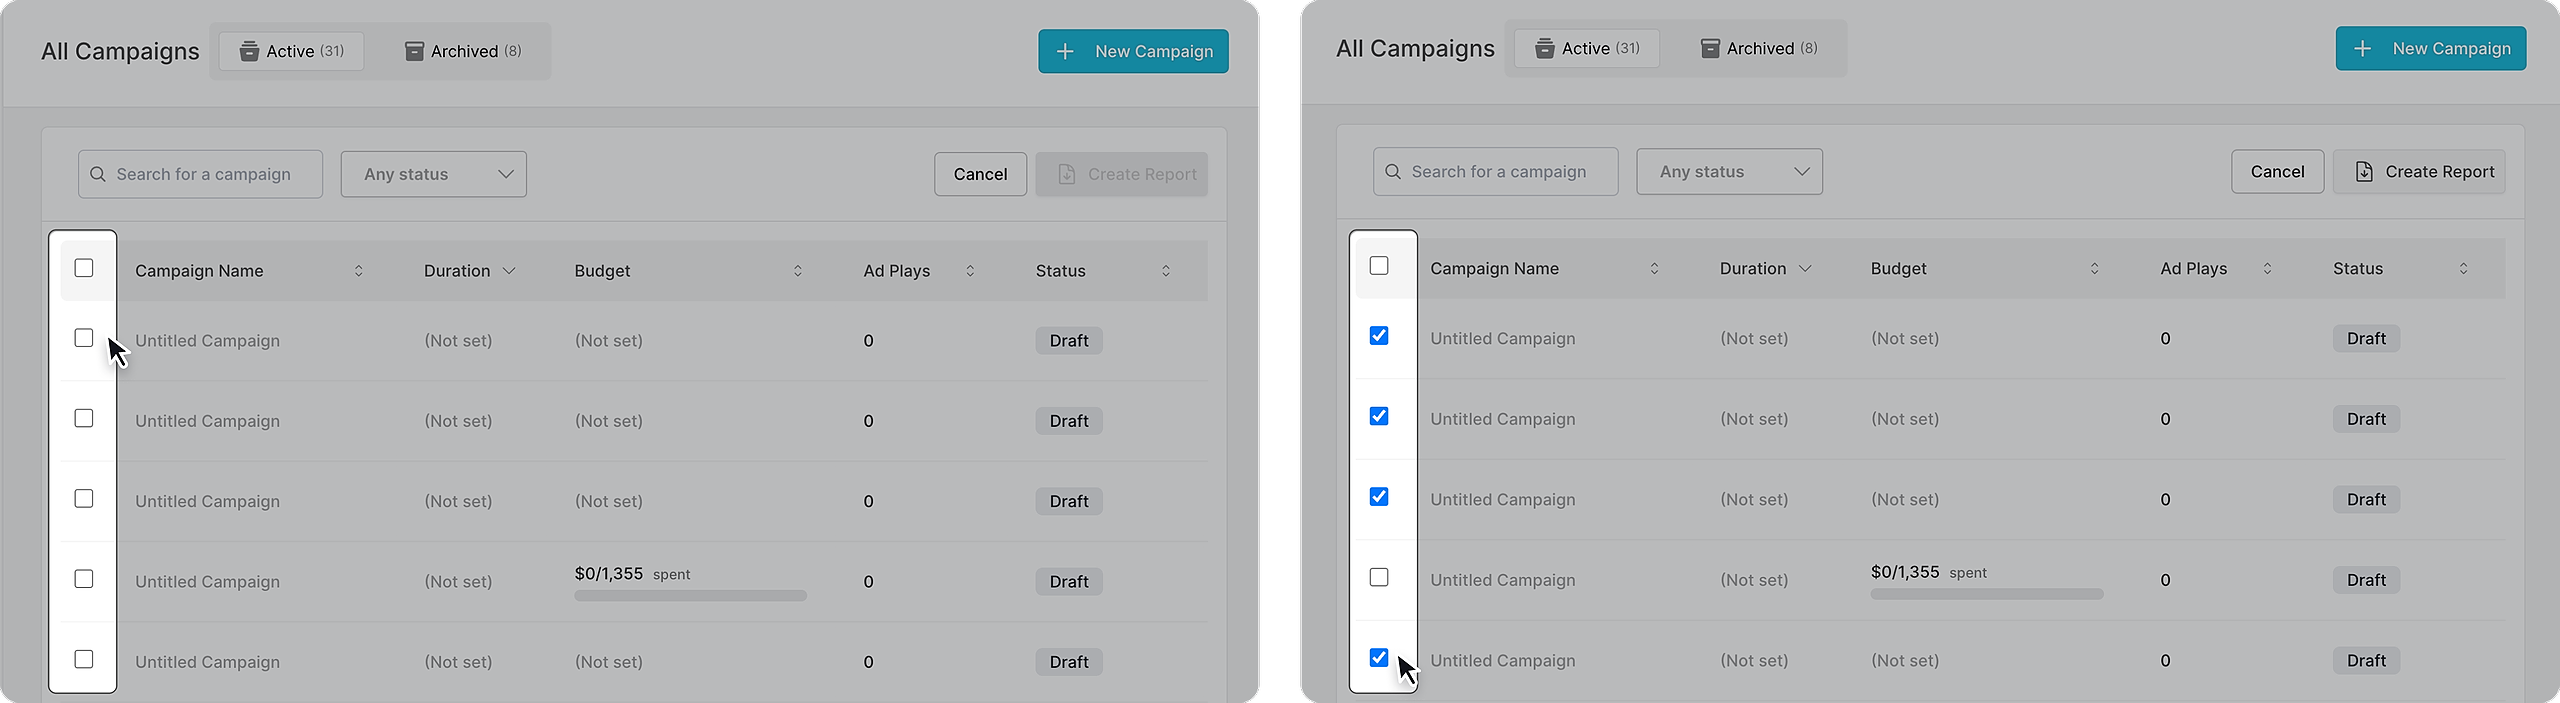Uncheck the first checked campaign row in the right panel
Screen dimensions: 2560x703
tap(1379, 336)
